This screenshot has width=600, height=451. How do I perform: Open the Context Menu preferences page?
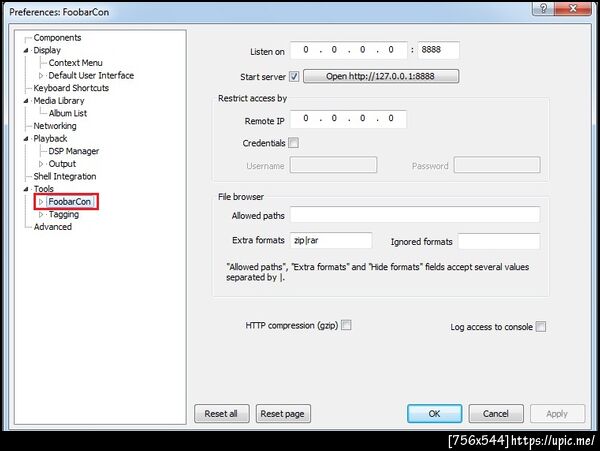click(75, 63)
